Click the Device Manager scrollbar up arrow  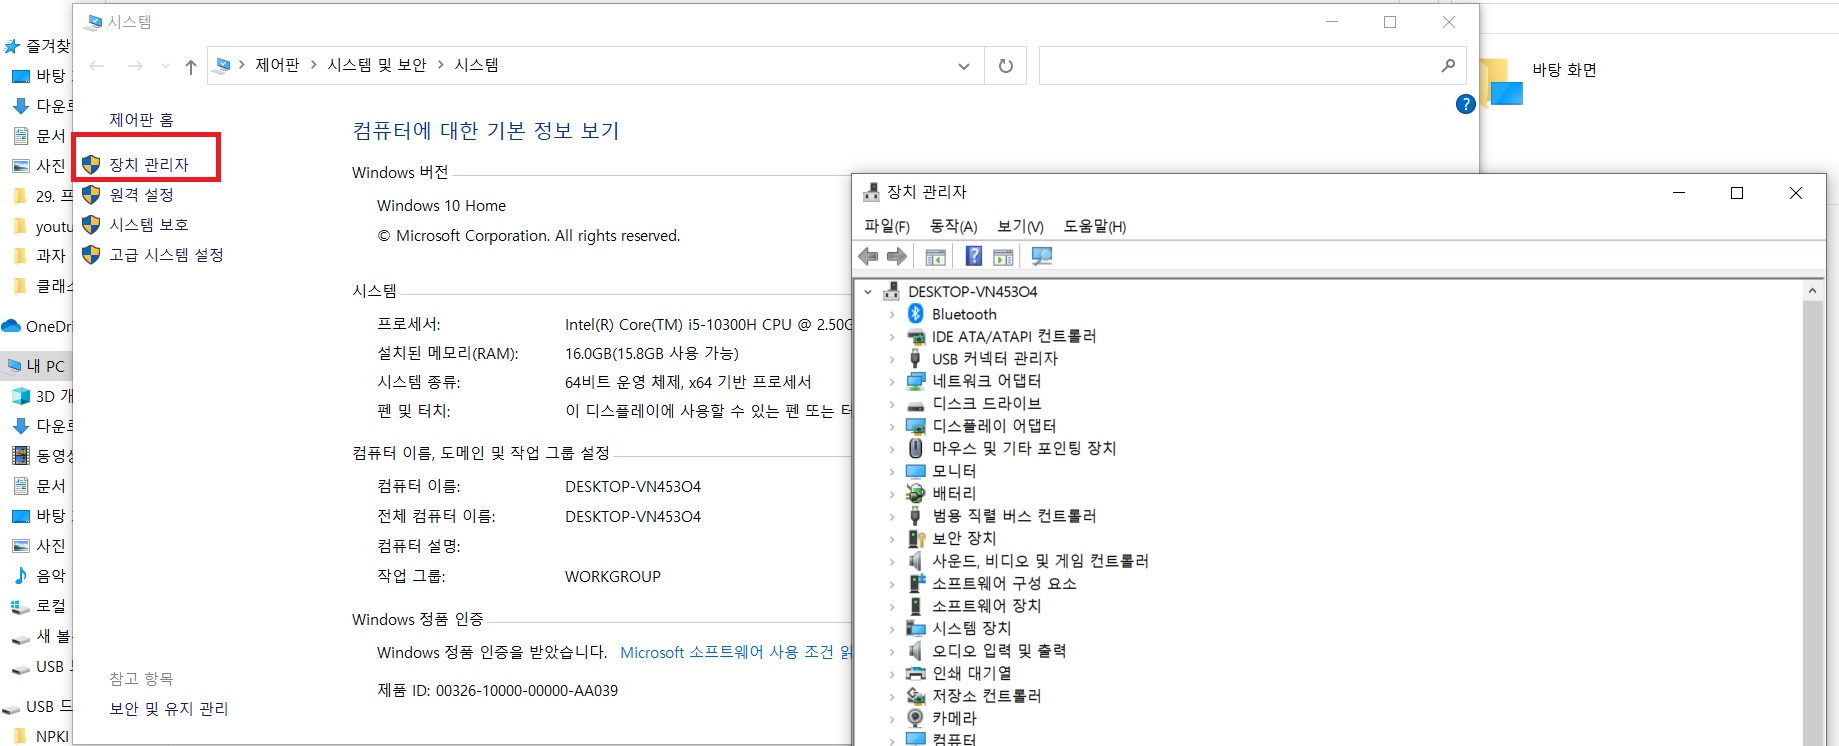pyautogui.click(x=1812, y=290)
